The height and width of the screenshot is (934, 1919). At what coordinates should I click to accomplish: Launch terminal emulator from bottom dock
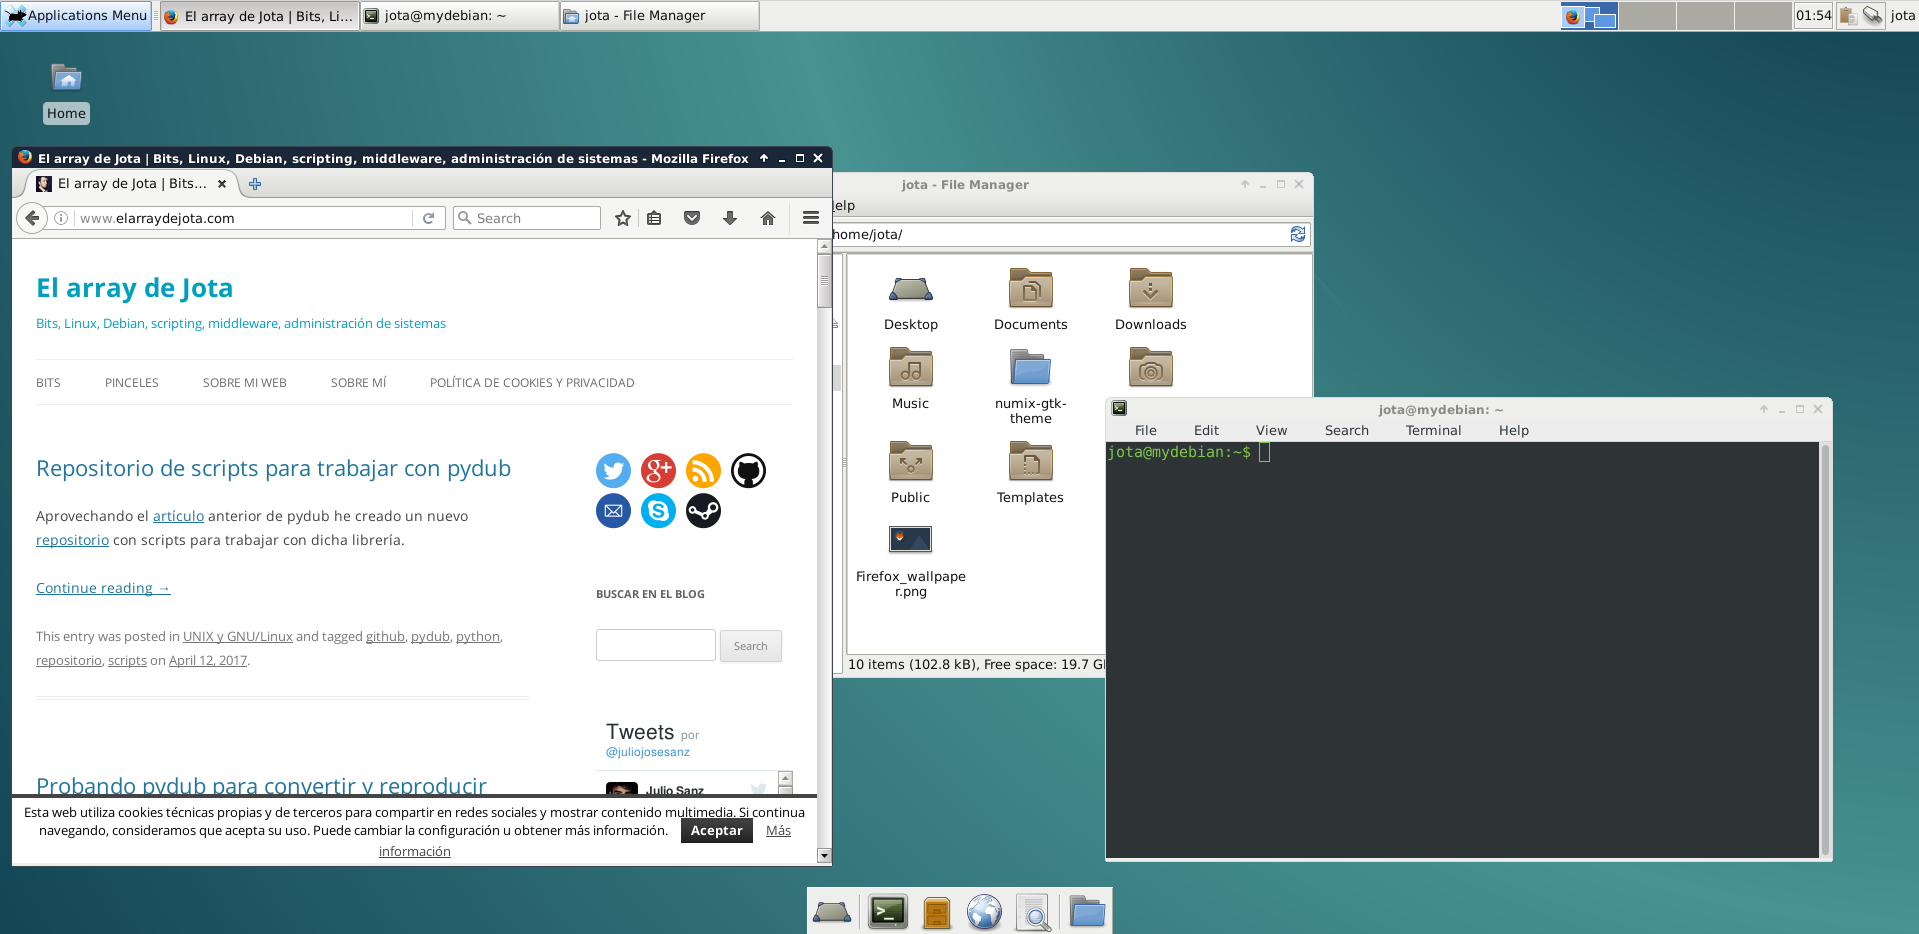pyautogui.click(x=888, y=912)
